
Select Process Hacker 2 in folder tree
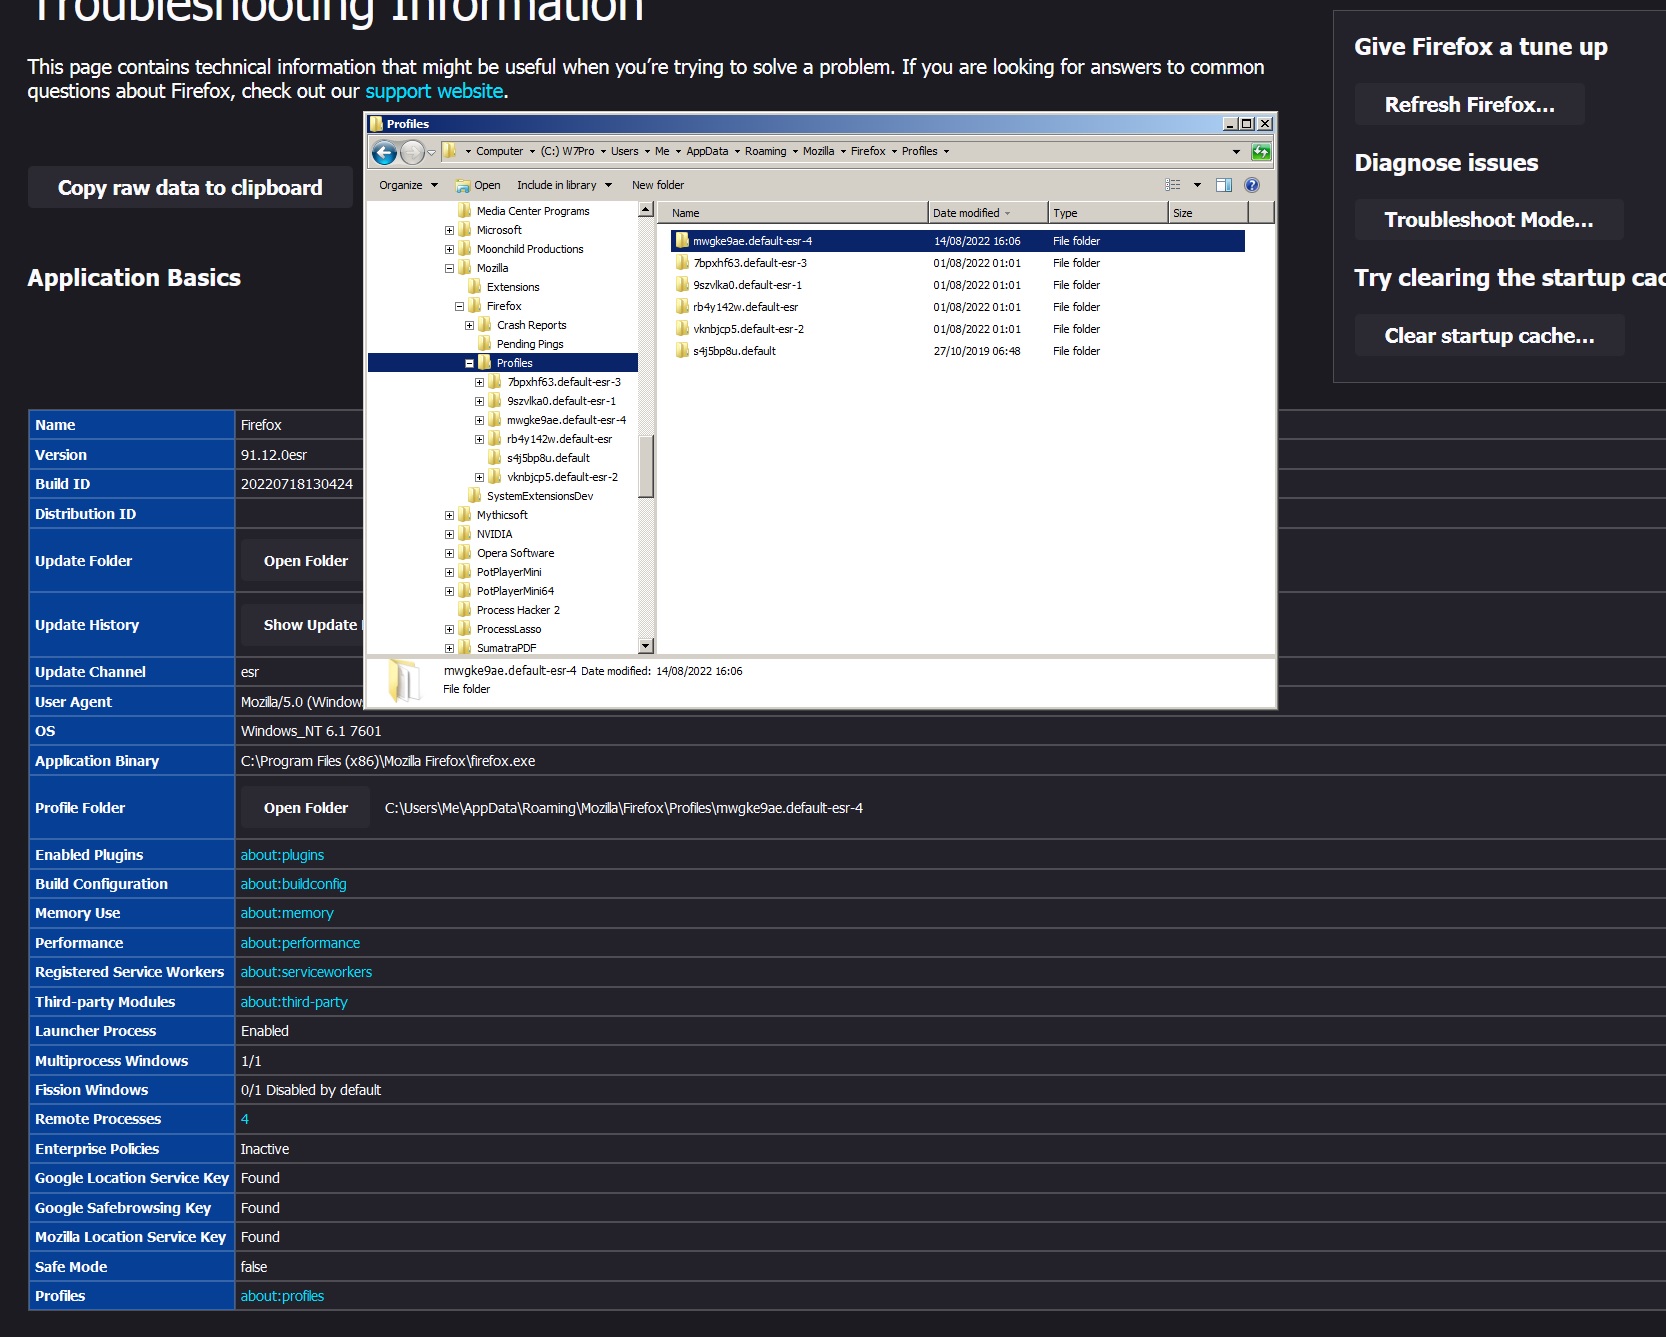pyautogui.click(x=518, y=610)
